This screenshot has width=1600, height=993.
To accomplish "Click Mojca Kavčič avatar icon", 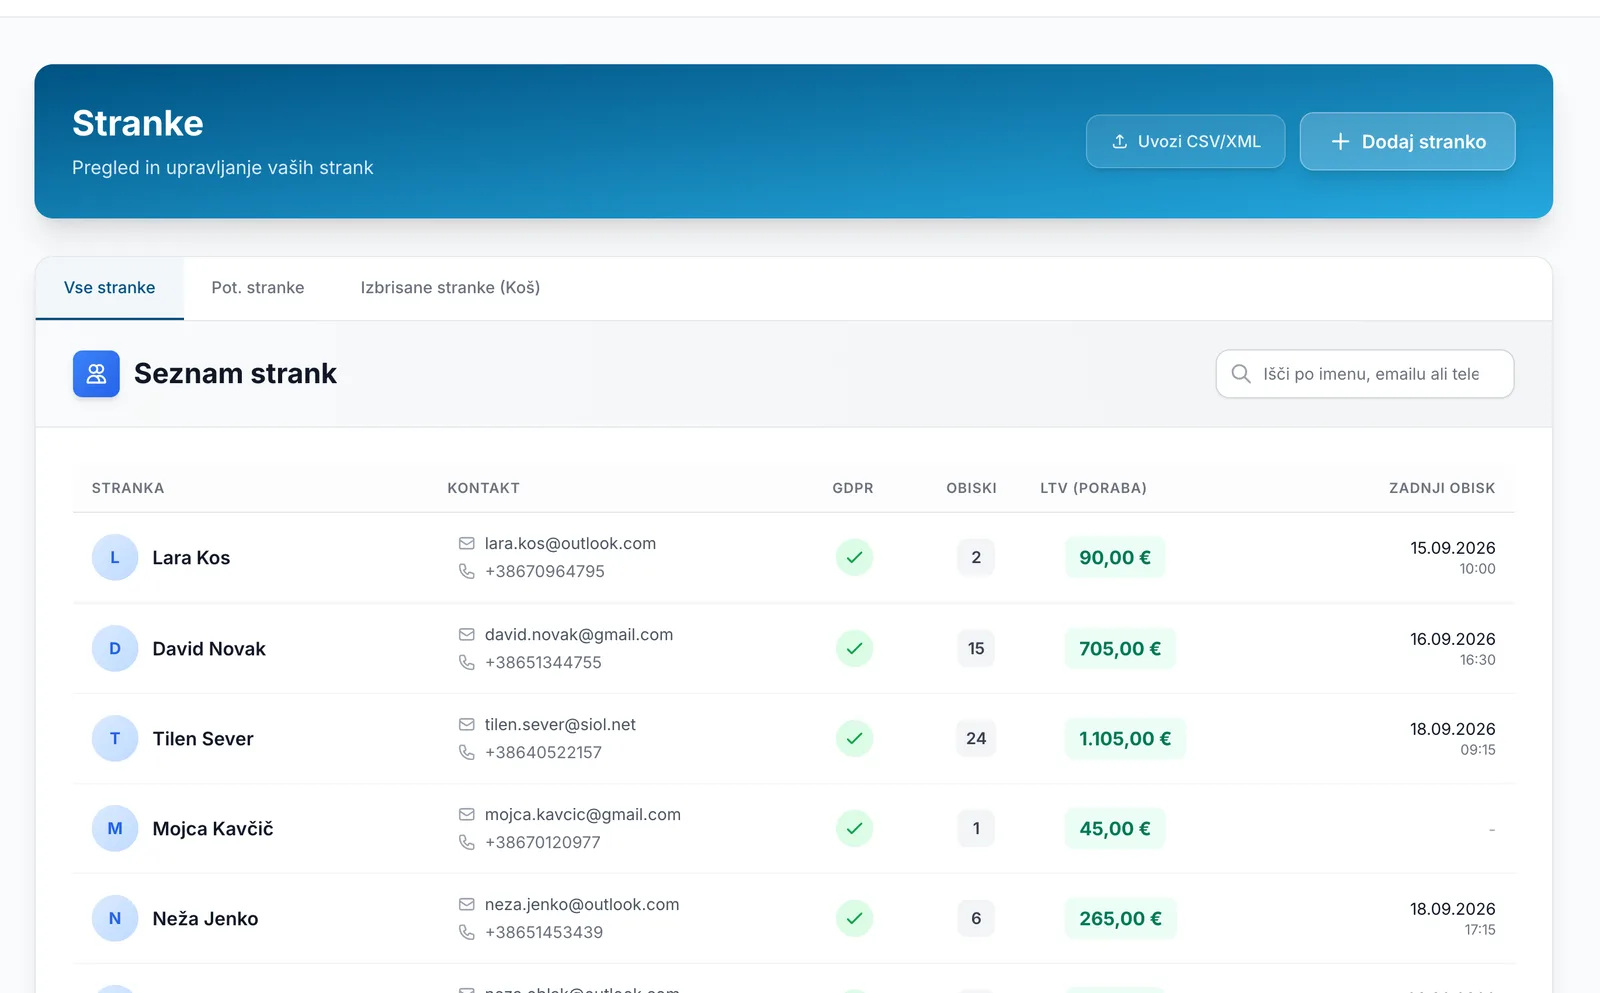I will pos(115,828).
